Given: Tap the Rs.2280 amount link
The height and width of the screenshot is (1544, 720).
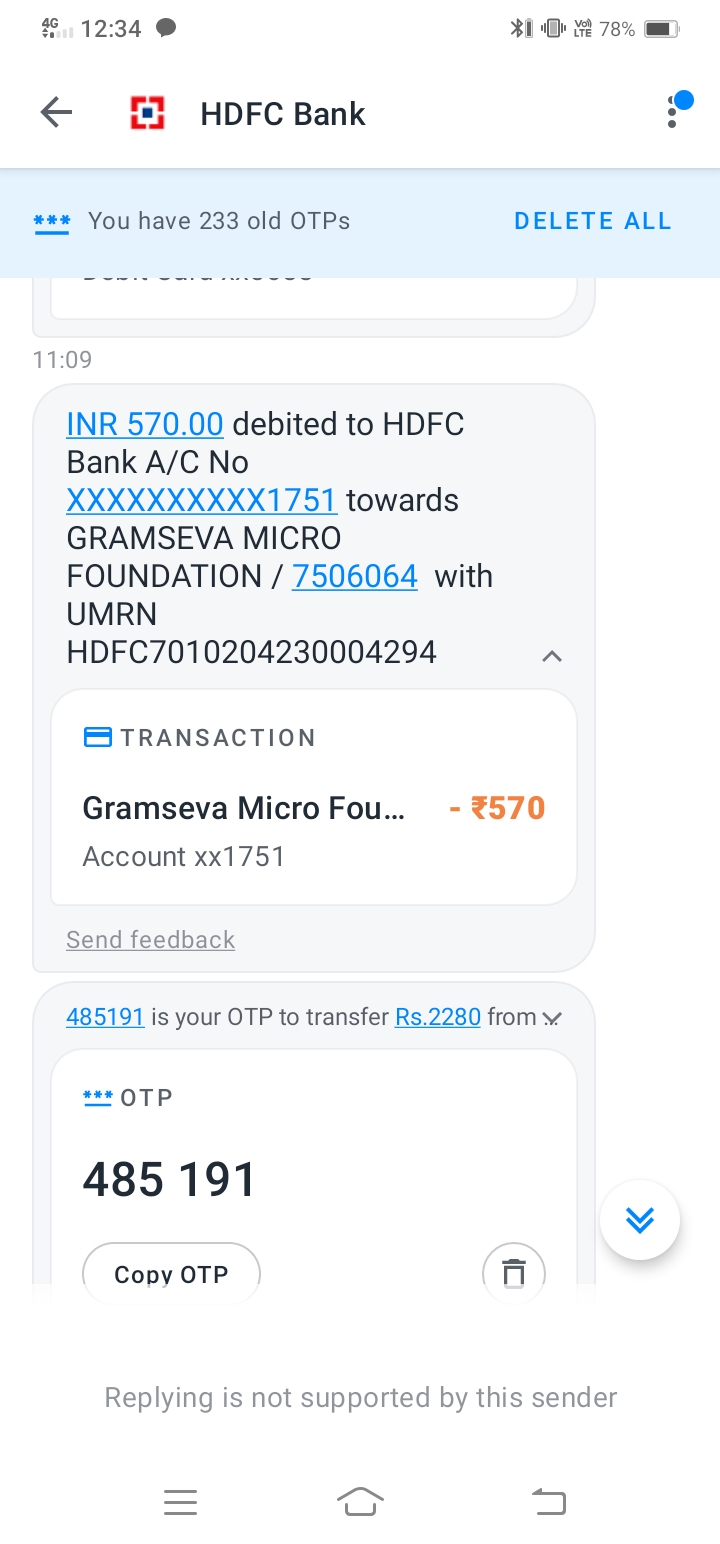Looking at the screenshot, I should pyautogui.click(x=438, y=1017).
